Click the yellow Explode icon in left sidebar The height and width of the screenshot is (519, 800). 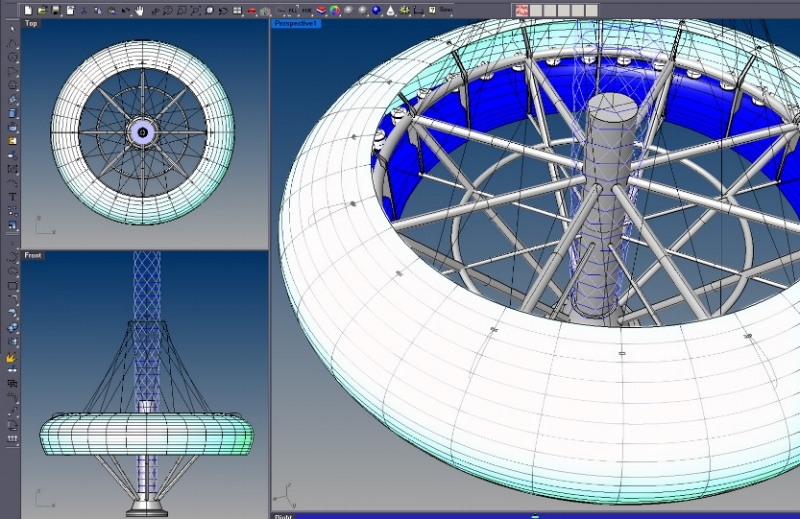pyautogui.click(x=12, y=357)
